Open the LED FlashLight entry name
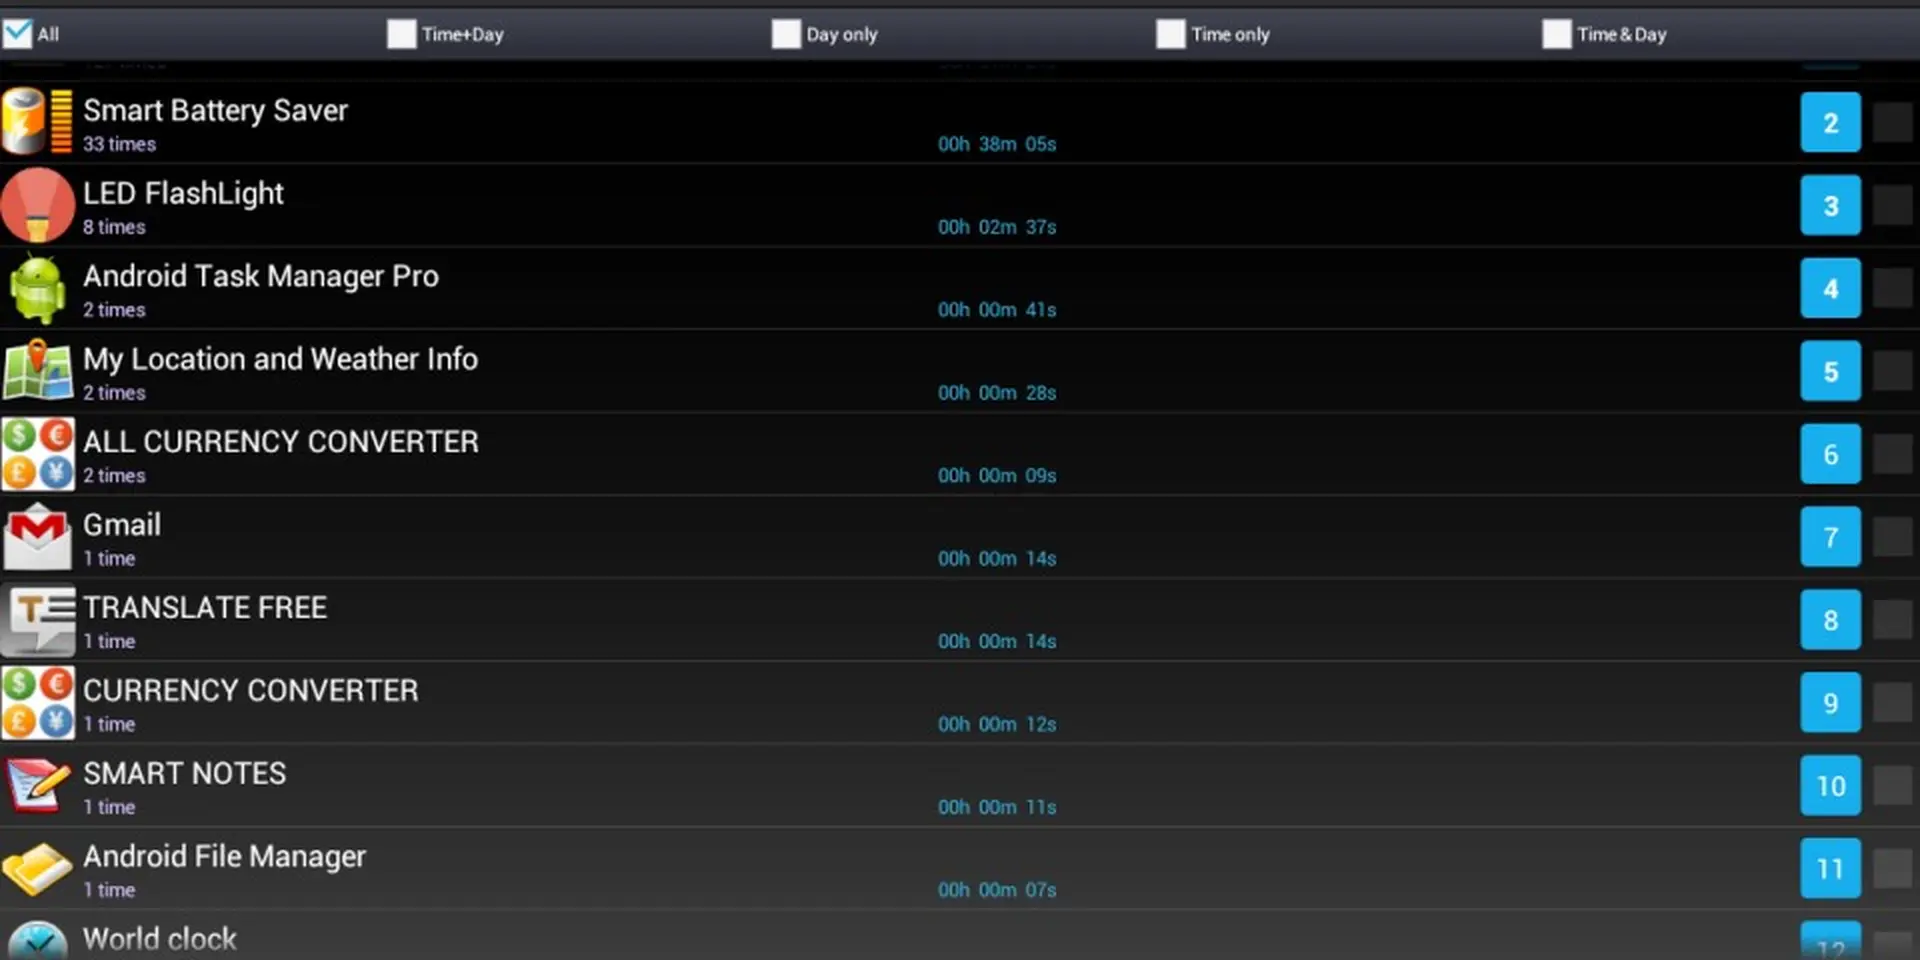 click(183, 193)
